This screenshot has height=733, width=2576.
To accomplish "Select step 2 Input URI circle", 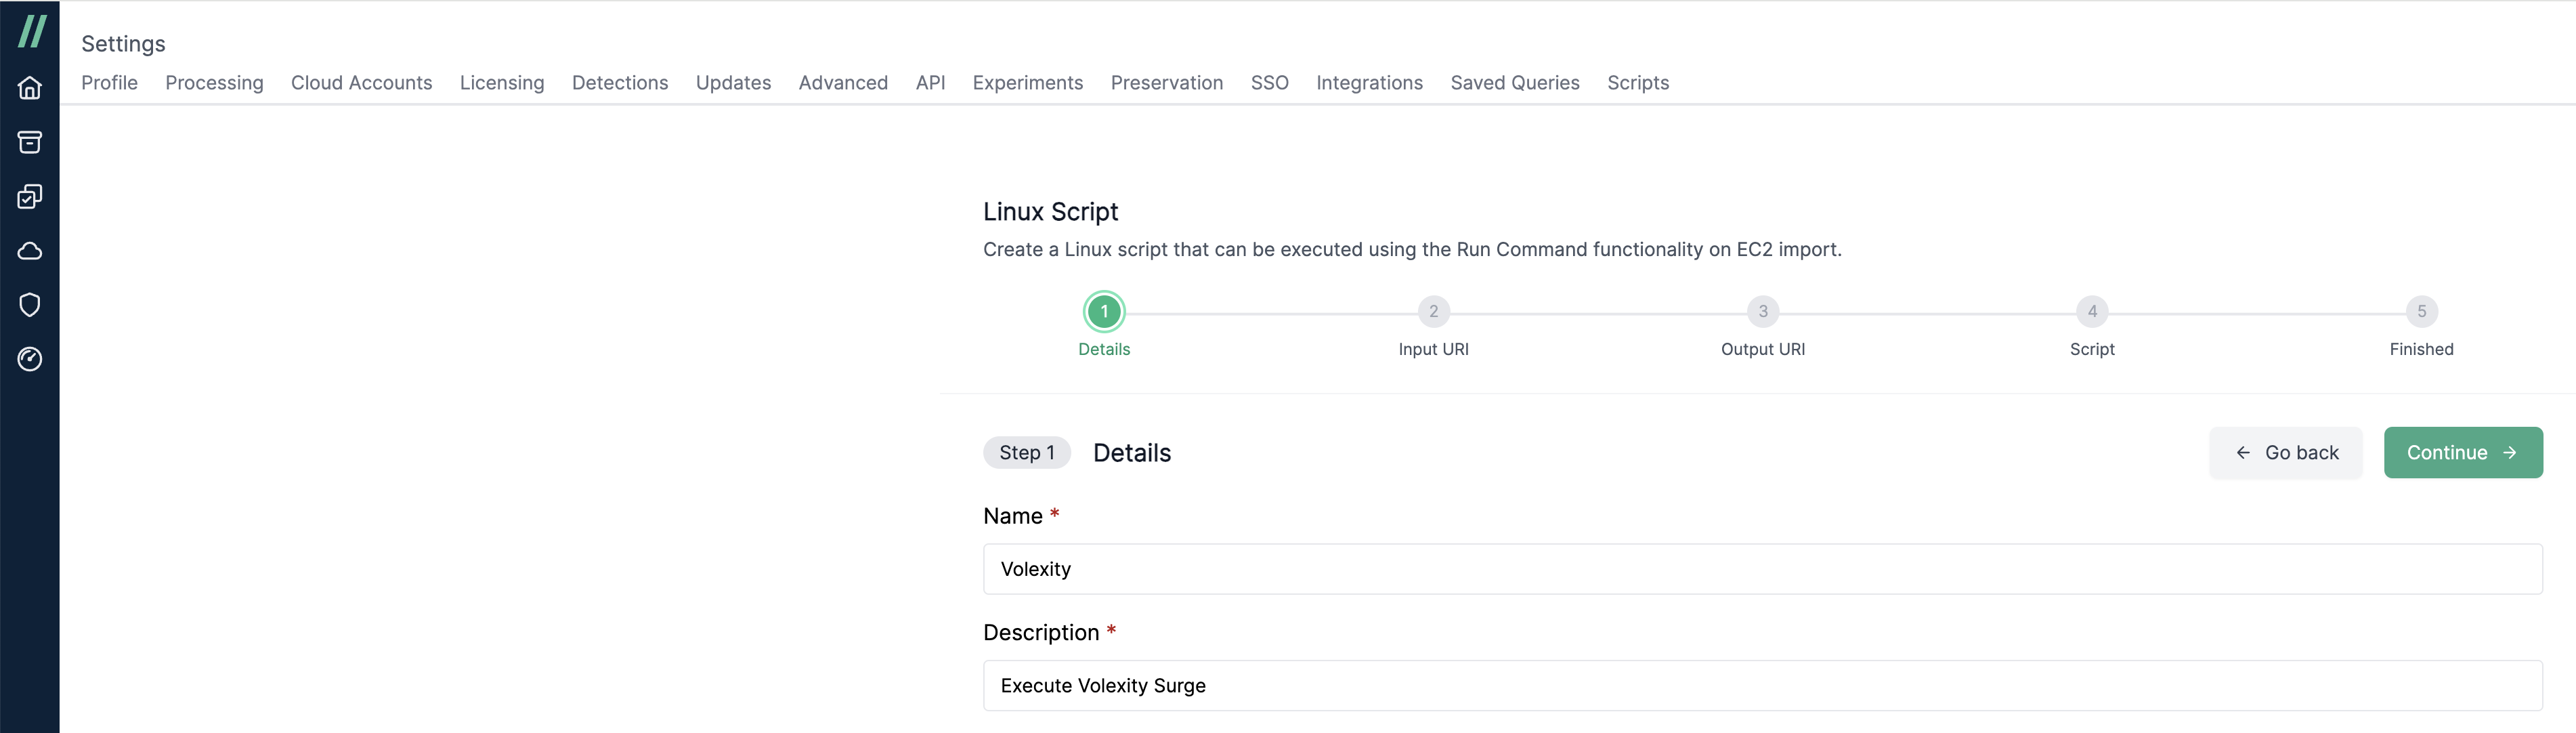I will pos(1433,312).
